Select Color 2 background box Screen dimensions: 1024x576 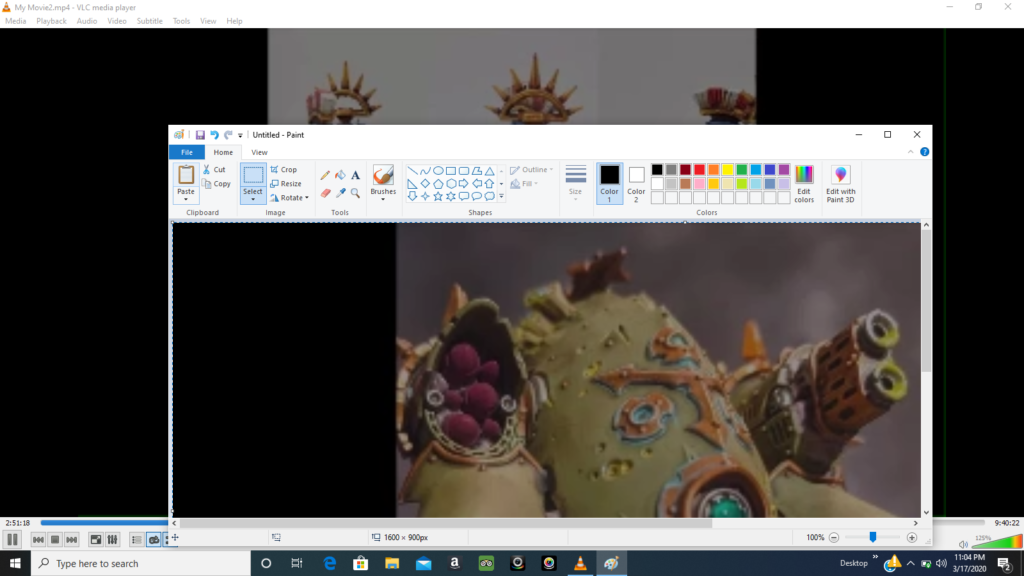tap(636, 183)
